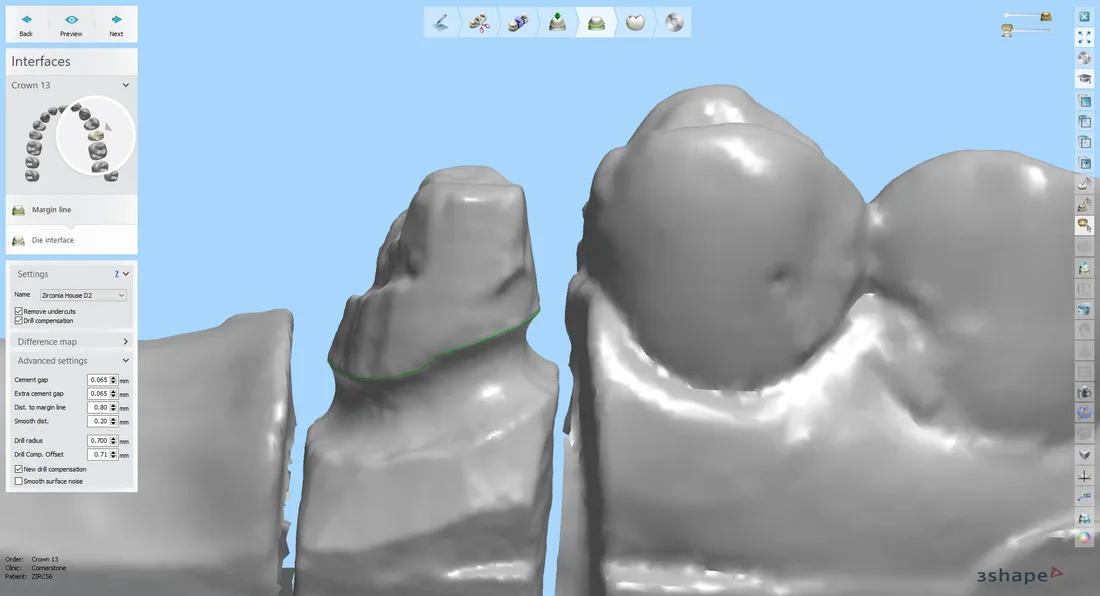Expand the Difference map section
The height and width of the screenshot is (596, 1100).
(x=71, y=342)
